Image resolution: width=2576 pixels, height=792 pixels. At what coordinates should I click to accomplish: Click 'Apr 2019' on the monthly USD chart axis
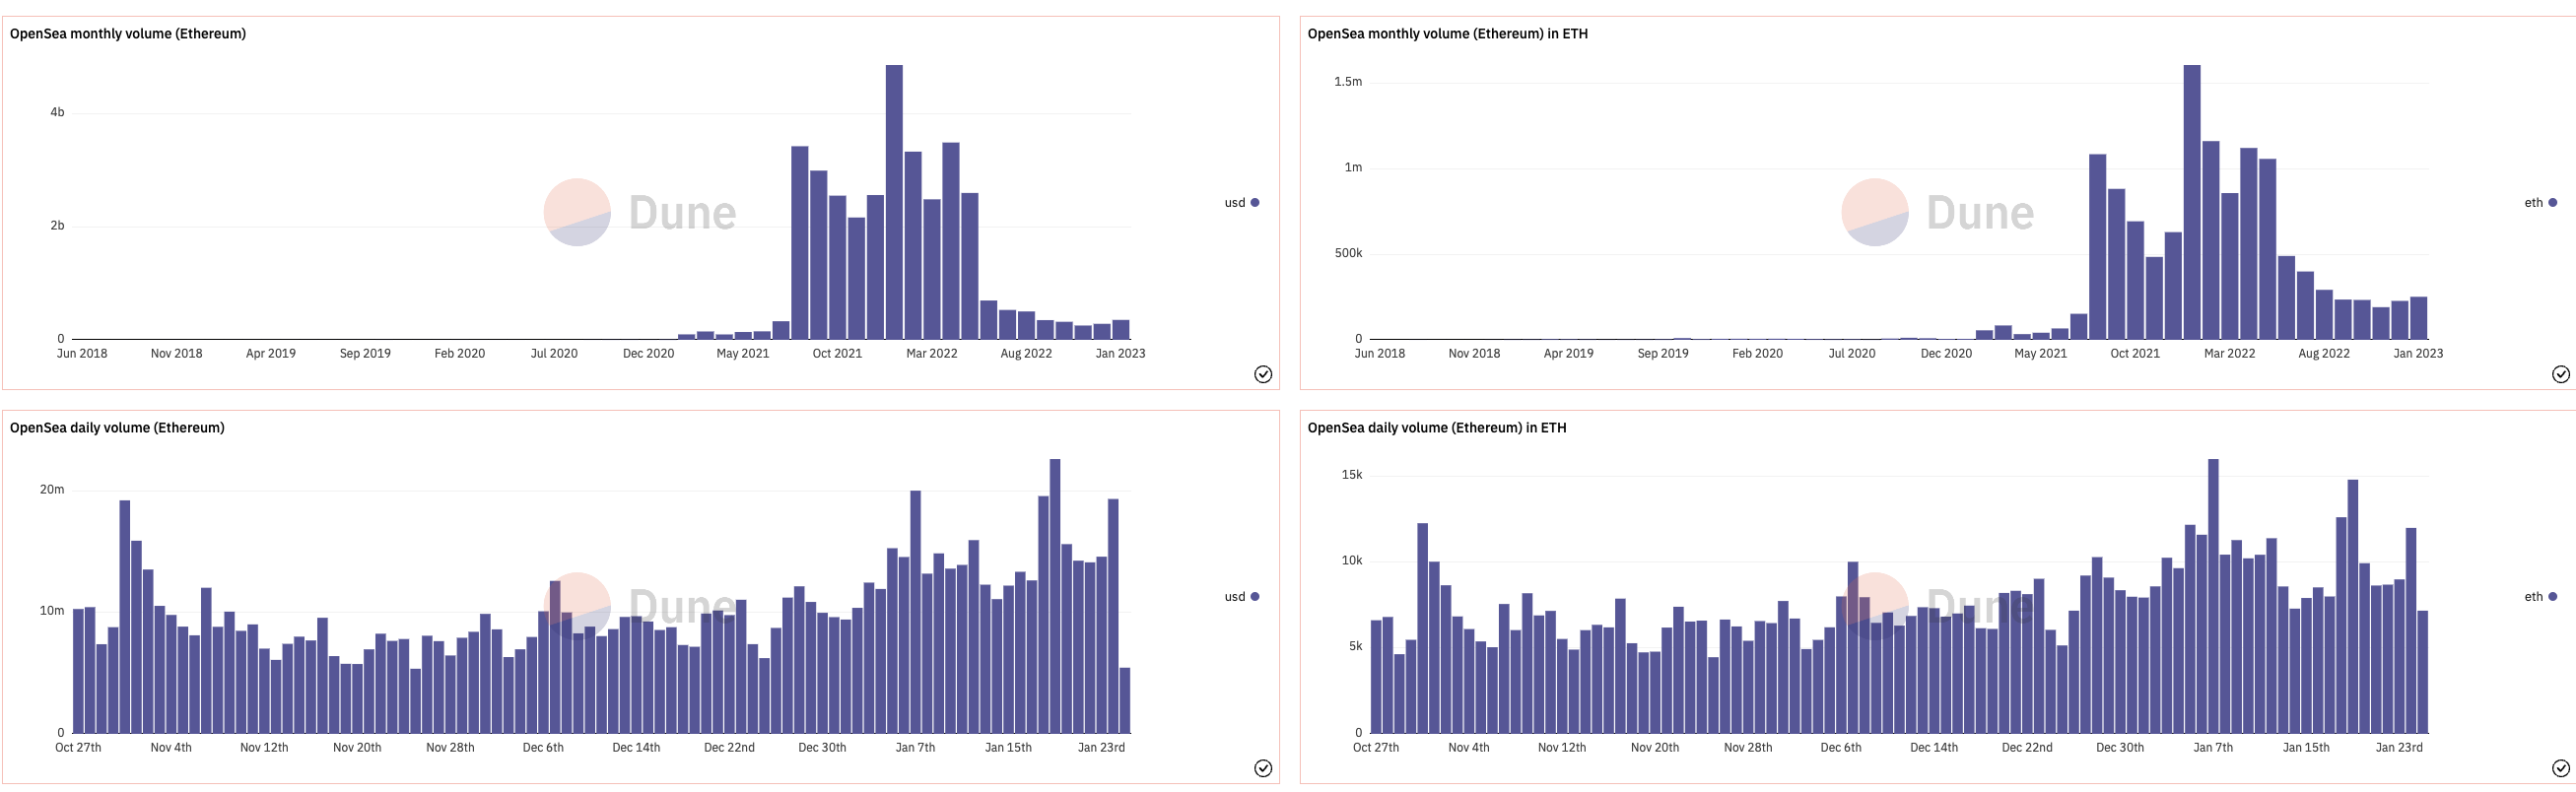tap(271, 354)
